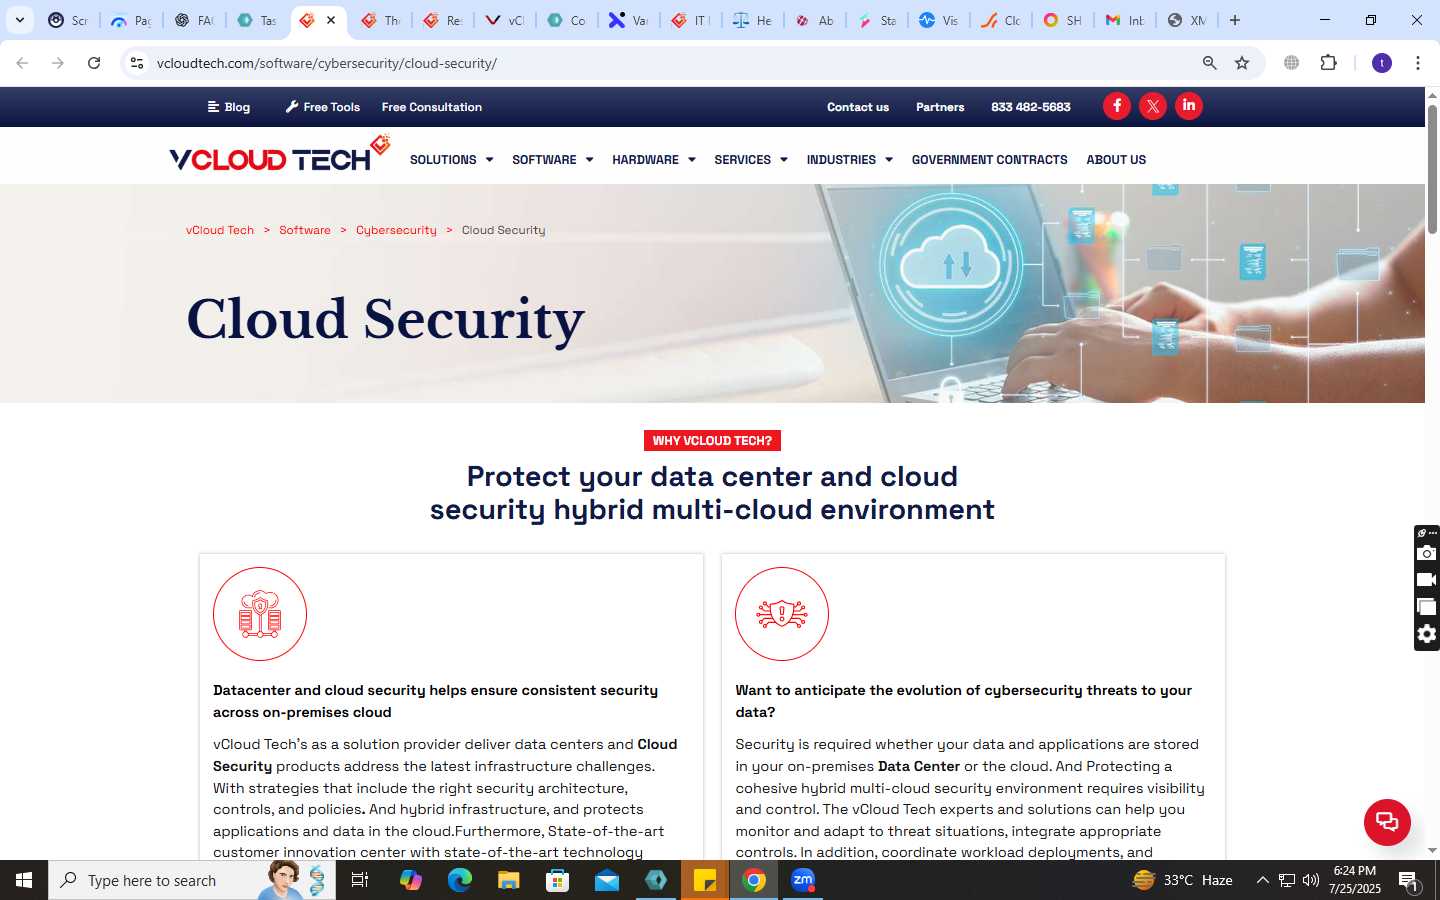Screen dimensions: 1440x900
Task: Switch to the first 'Scr' browser tab
Action: click(x=68, y=20)
